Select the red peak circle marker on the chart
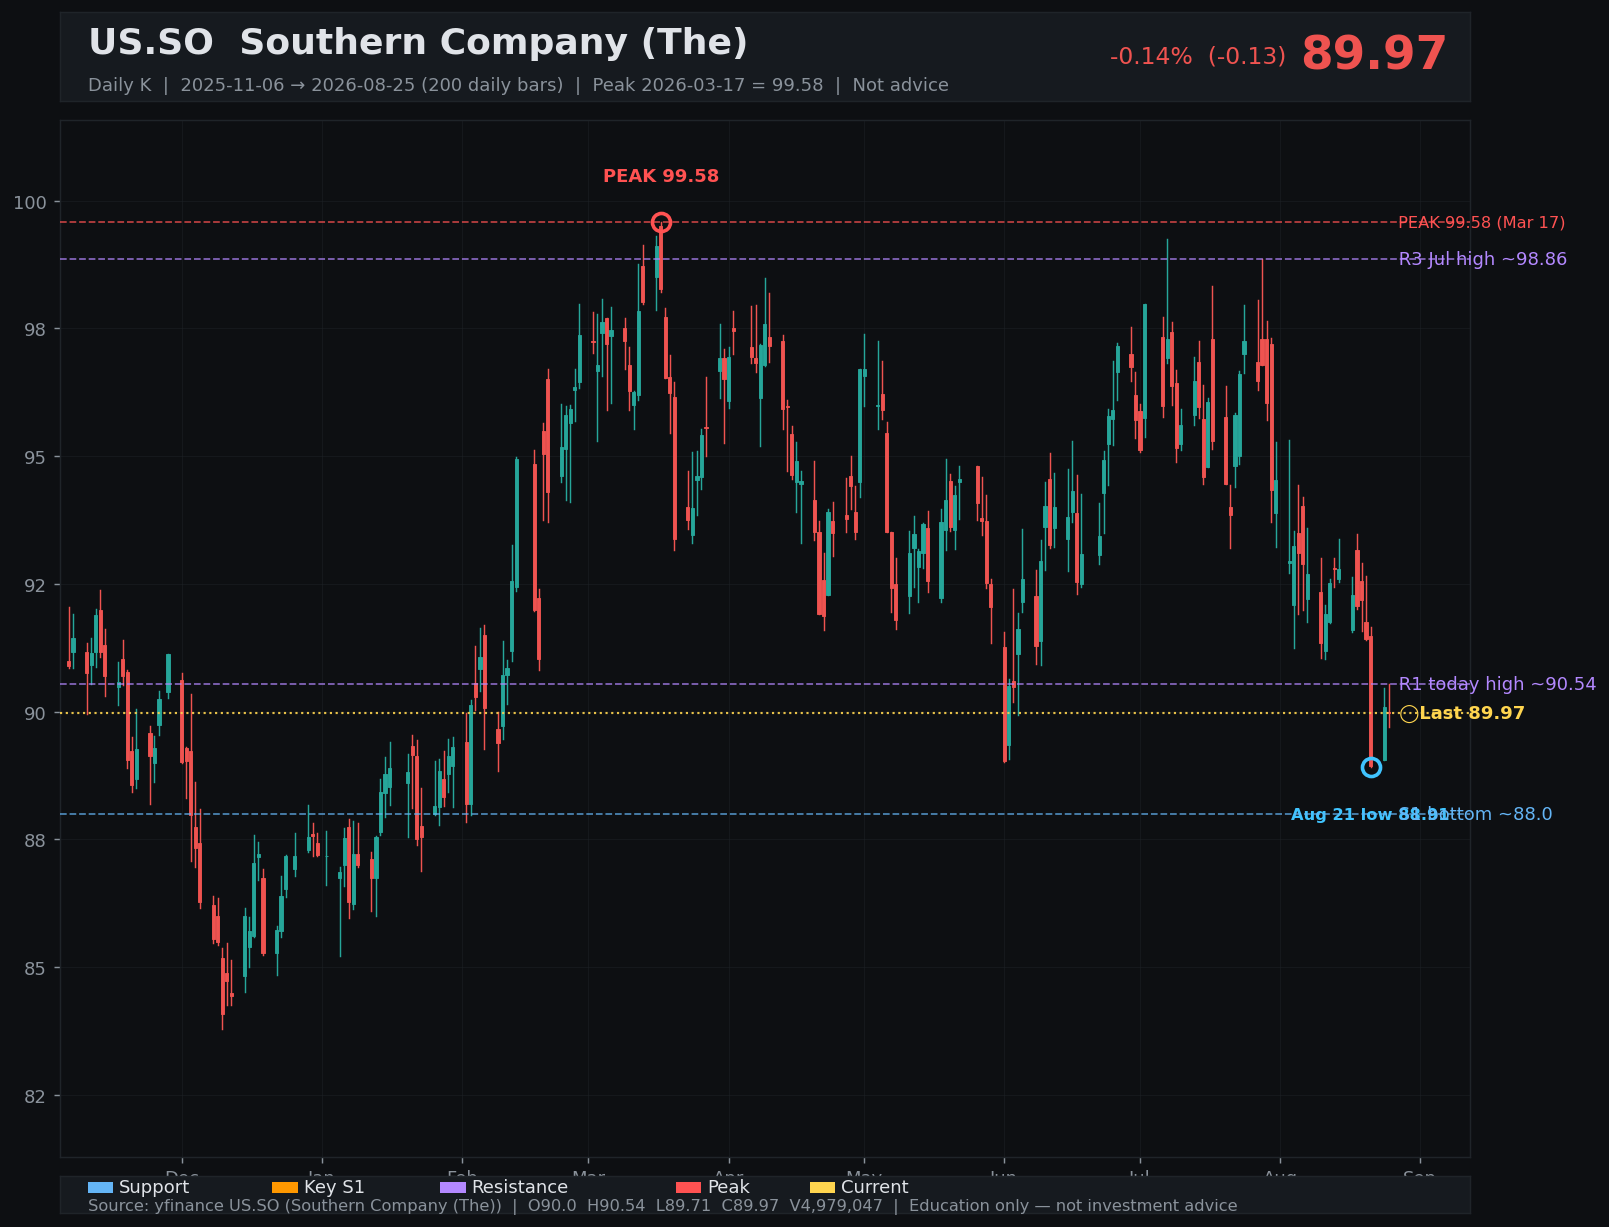Image resolution: width=1609 pixels, height=1227 pixels. point(661,222)
